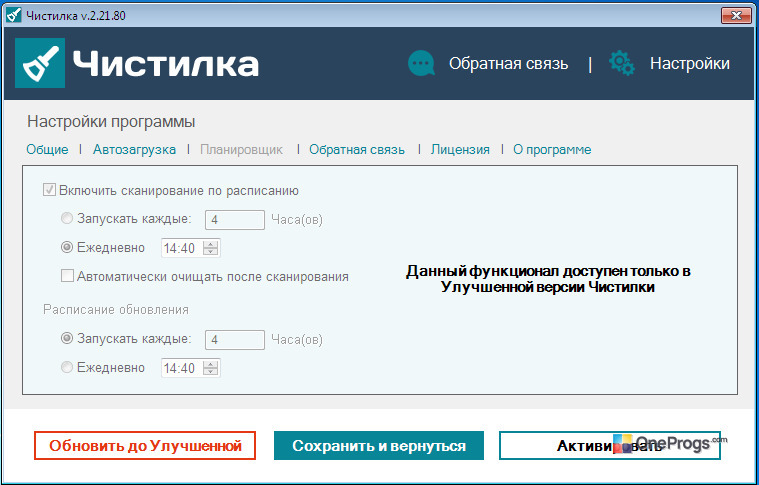The image size is (759, 485).
Task: Click Сохранить и вернуться button
Action: click(x=379, y=445)
